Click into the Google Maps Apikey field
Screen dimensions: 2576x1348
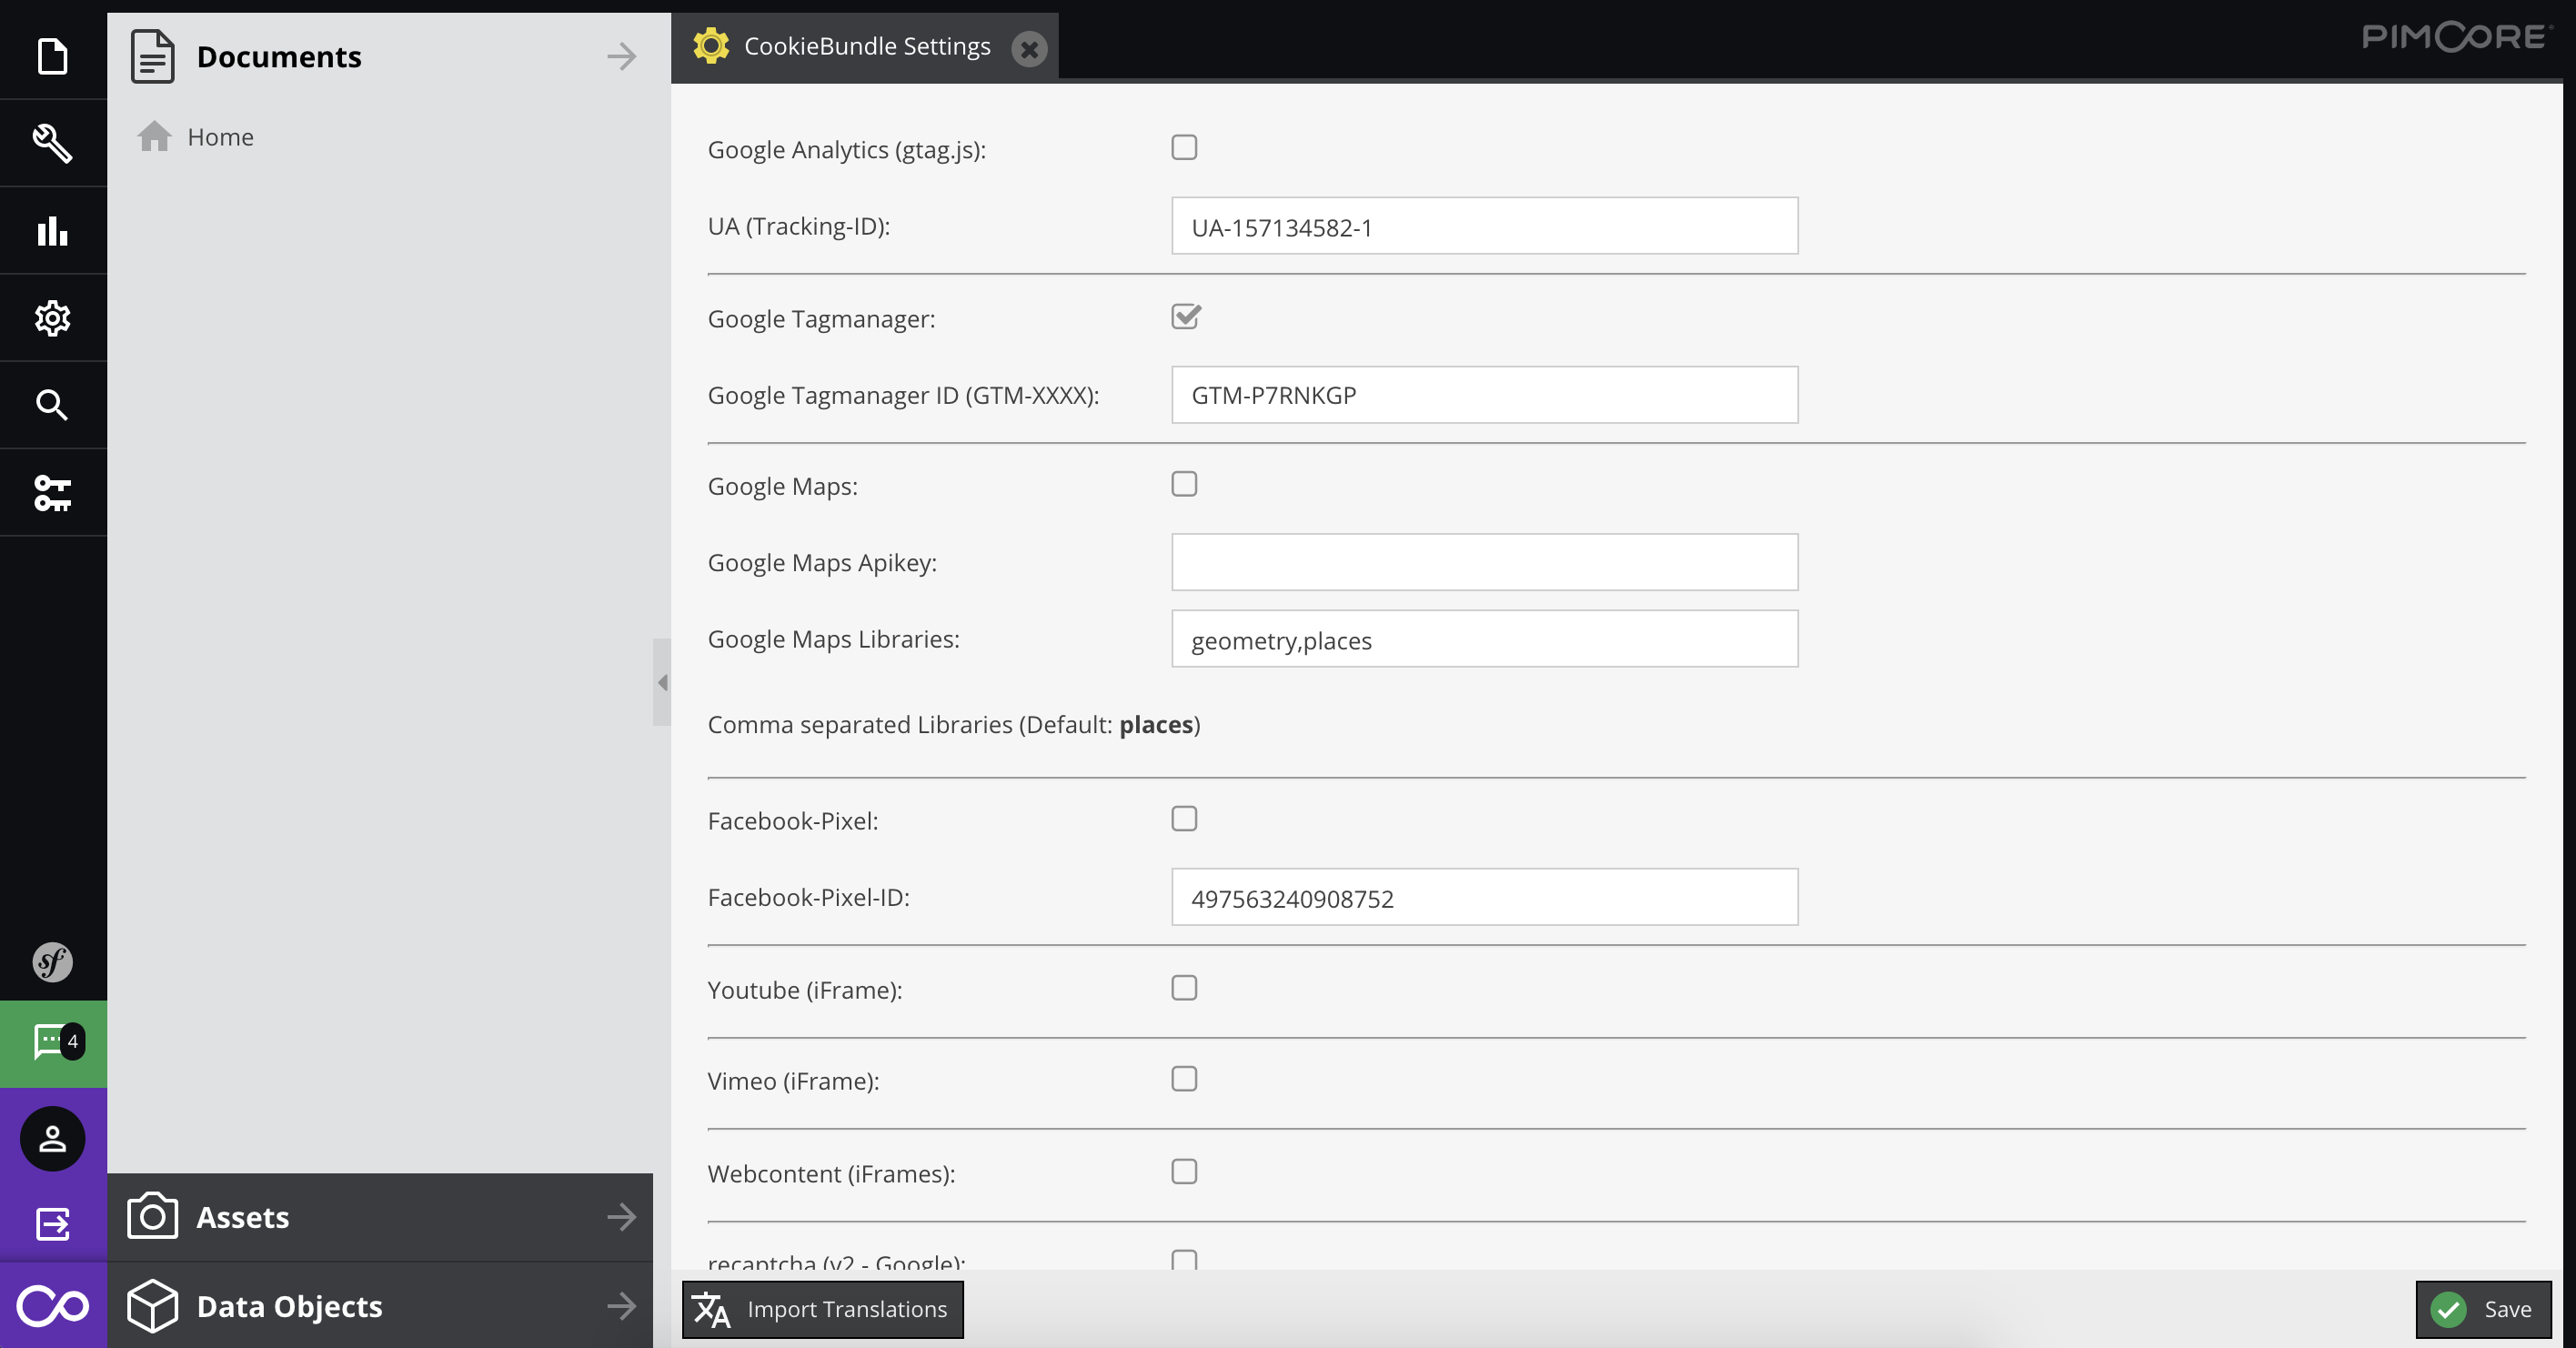1484,562
